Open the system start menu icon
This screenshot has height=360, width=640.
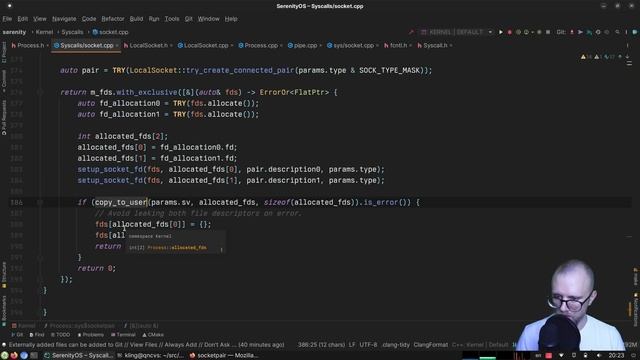[4, 356]
